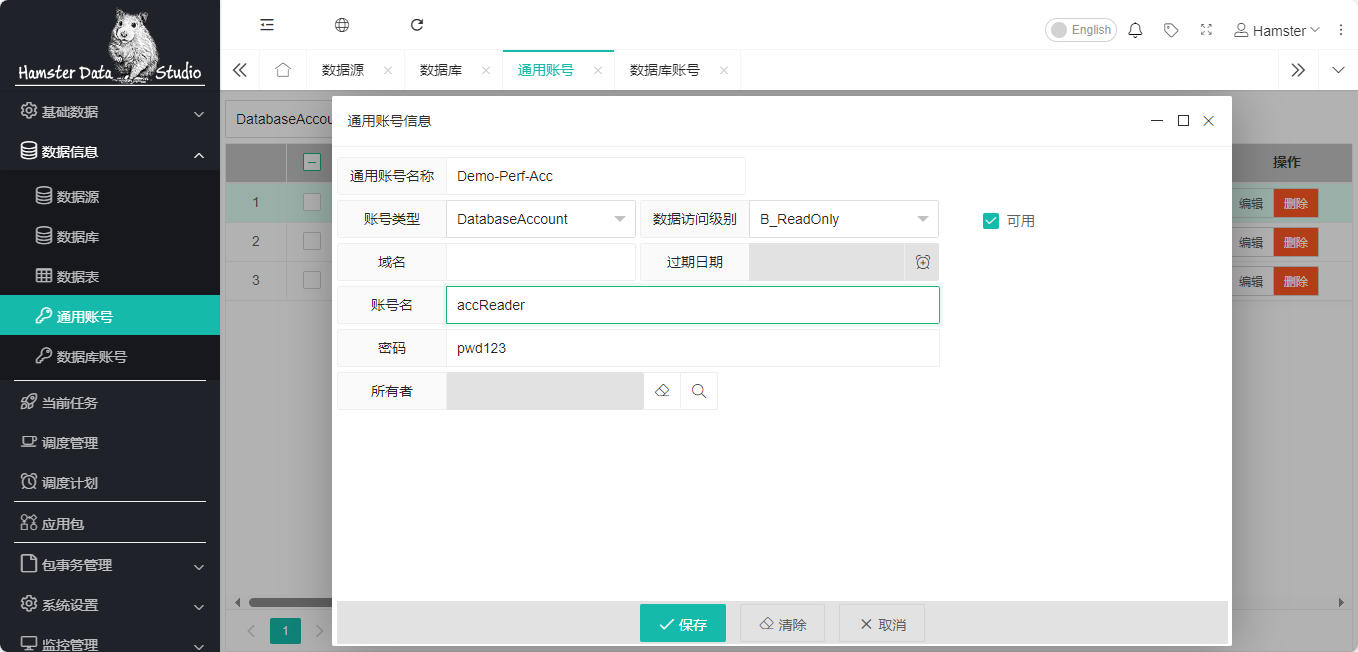Close the 通用账号 tab
Image resolution: width=1358 pixels, height=652 pixels.
pyautogui.click(x=598, y=71)
